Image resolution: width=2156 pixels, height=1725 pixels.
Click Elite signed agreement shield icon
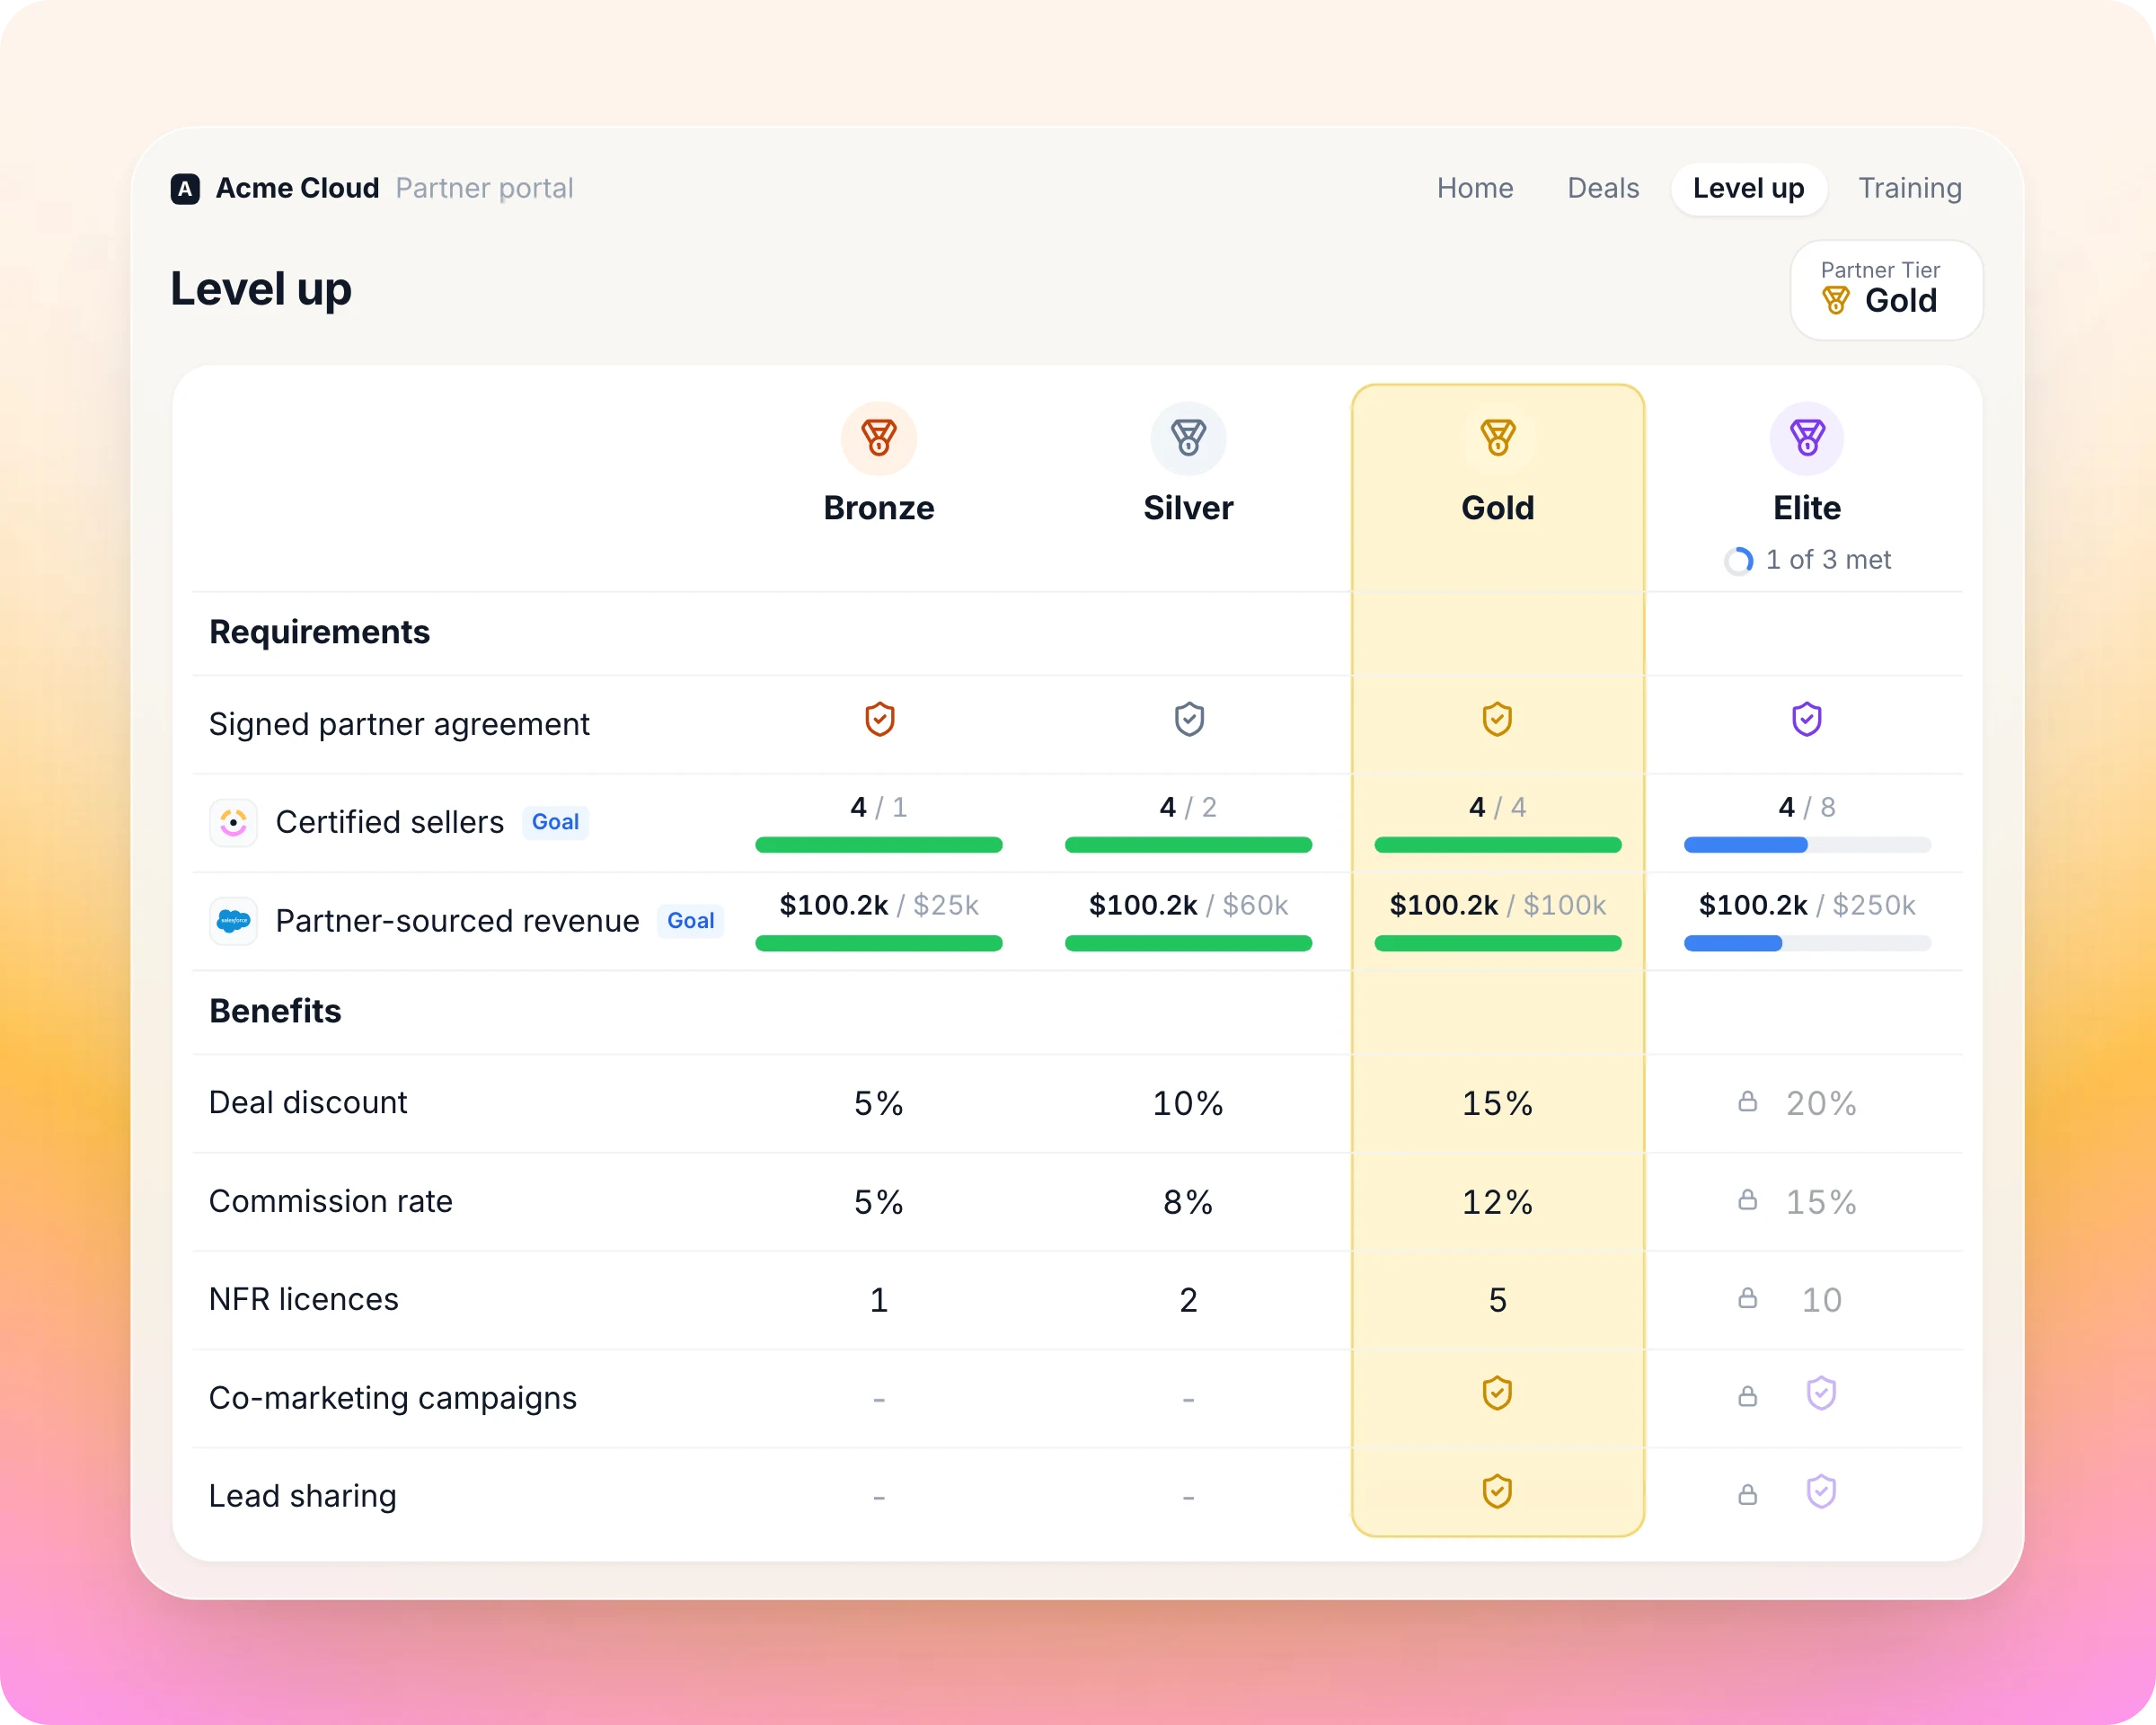[x=1807, y=720]
